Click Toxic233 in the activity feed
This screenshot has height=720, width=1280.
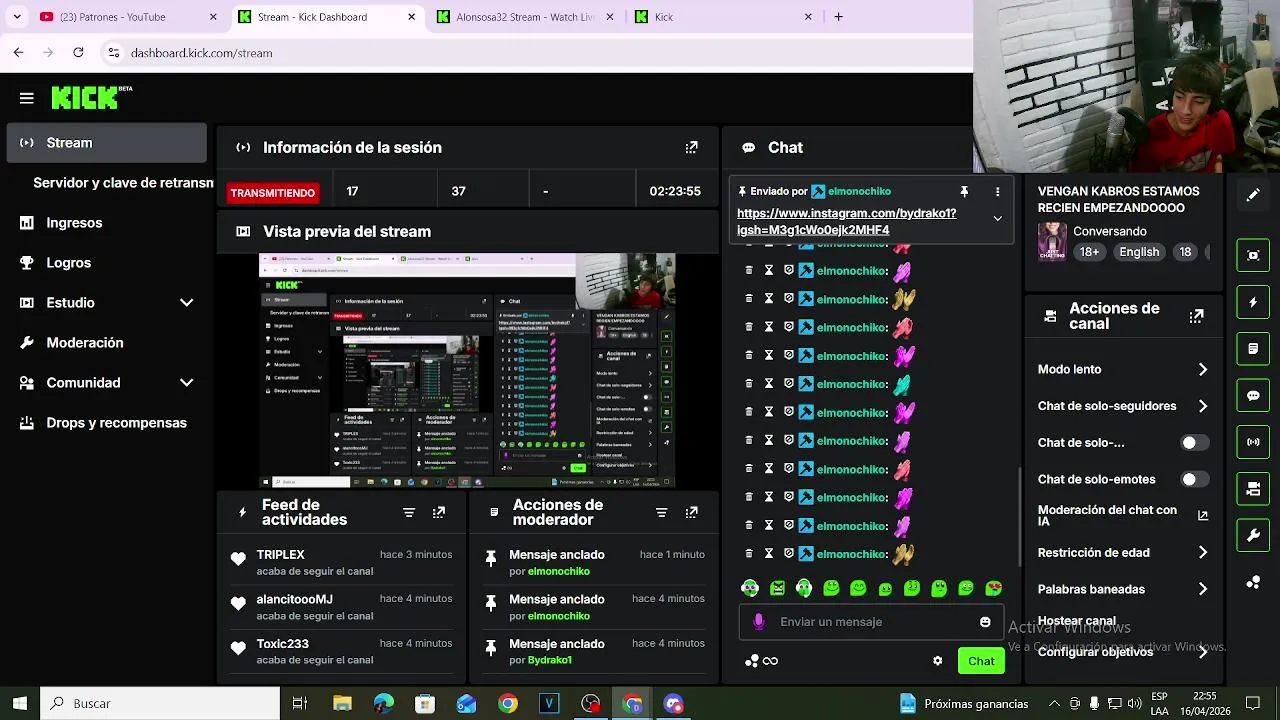tap(282, 644)
